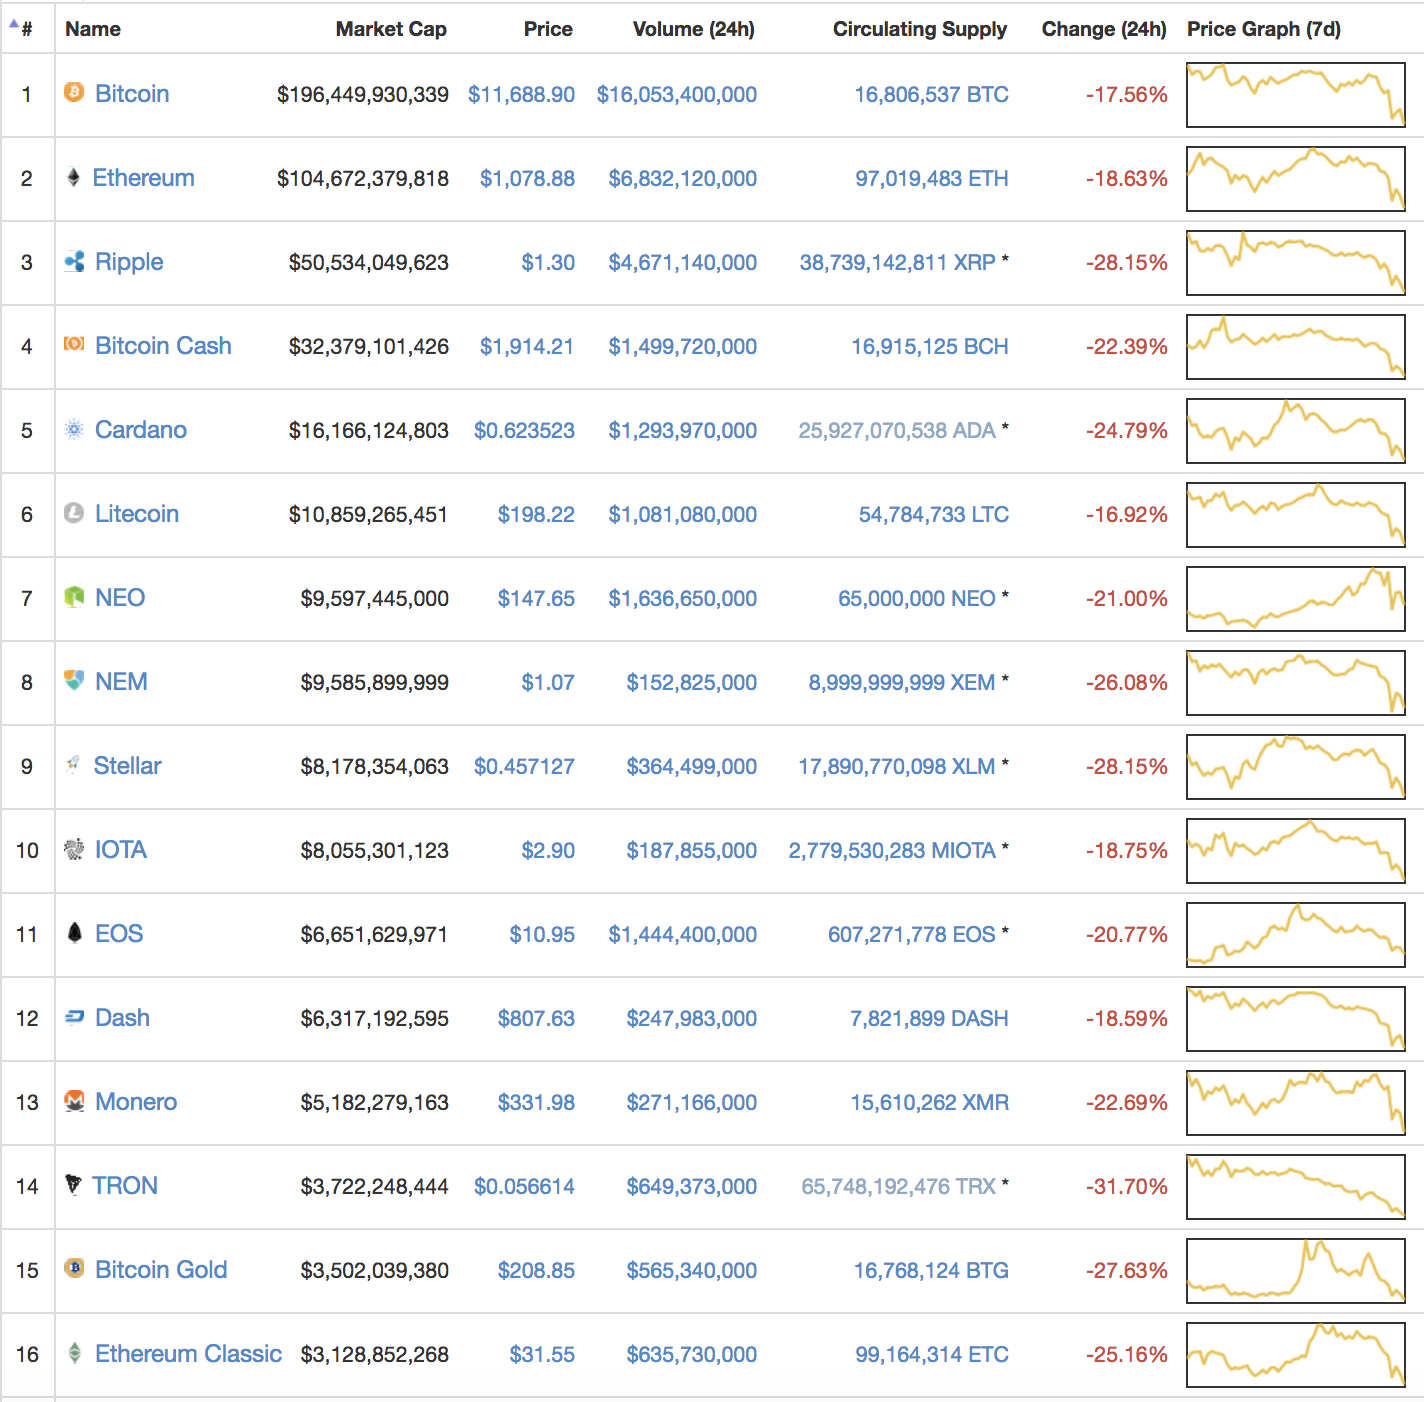Image resolution: width=1424 pixels, height=1402 pixels.
Task: Sort by Volume (24h) column header
Action: (x=694, y=29)
